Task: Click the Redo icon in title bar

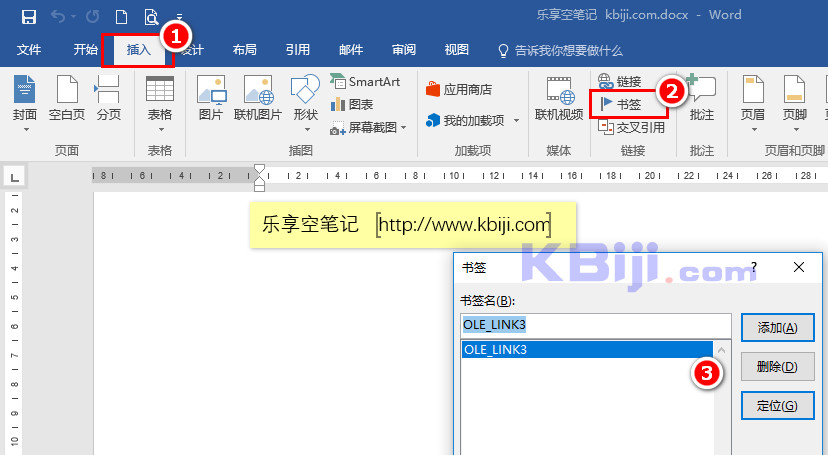Action: 92,17
